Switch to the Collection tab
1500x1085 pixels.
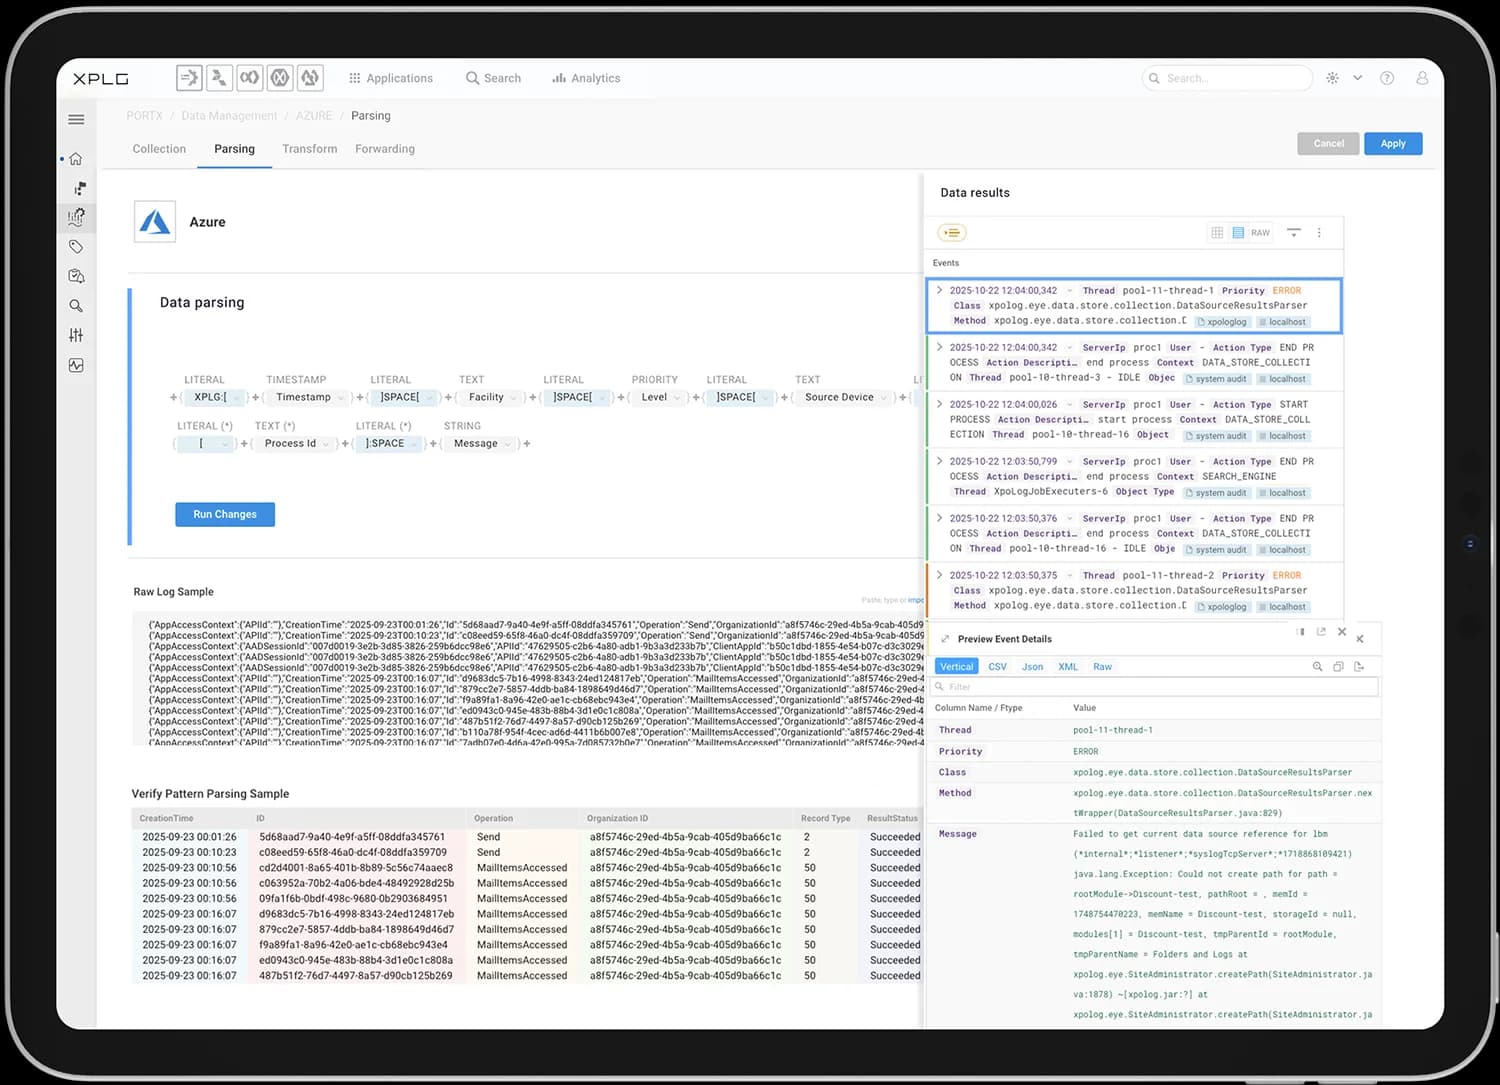[x=159, y=149]
